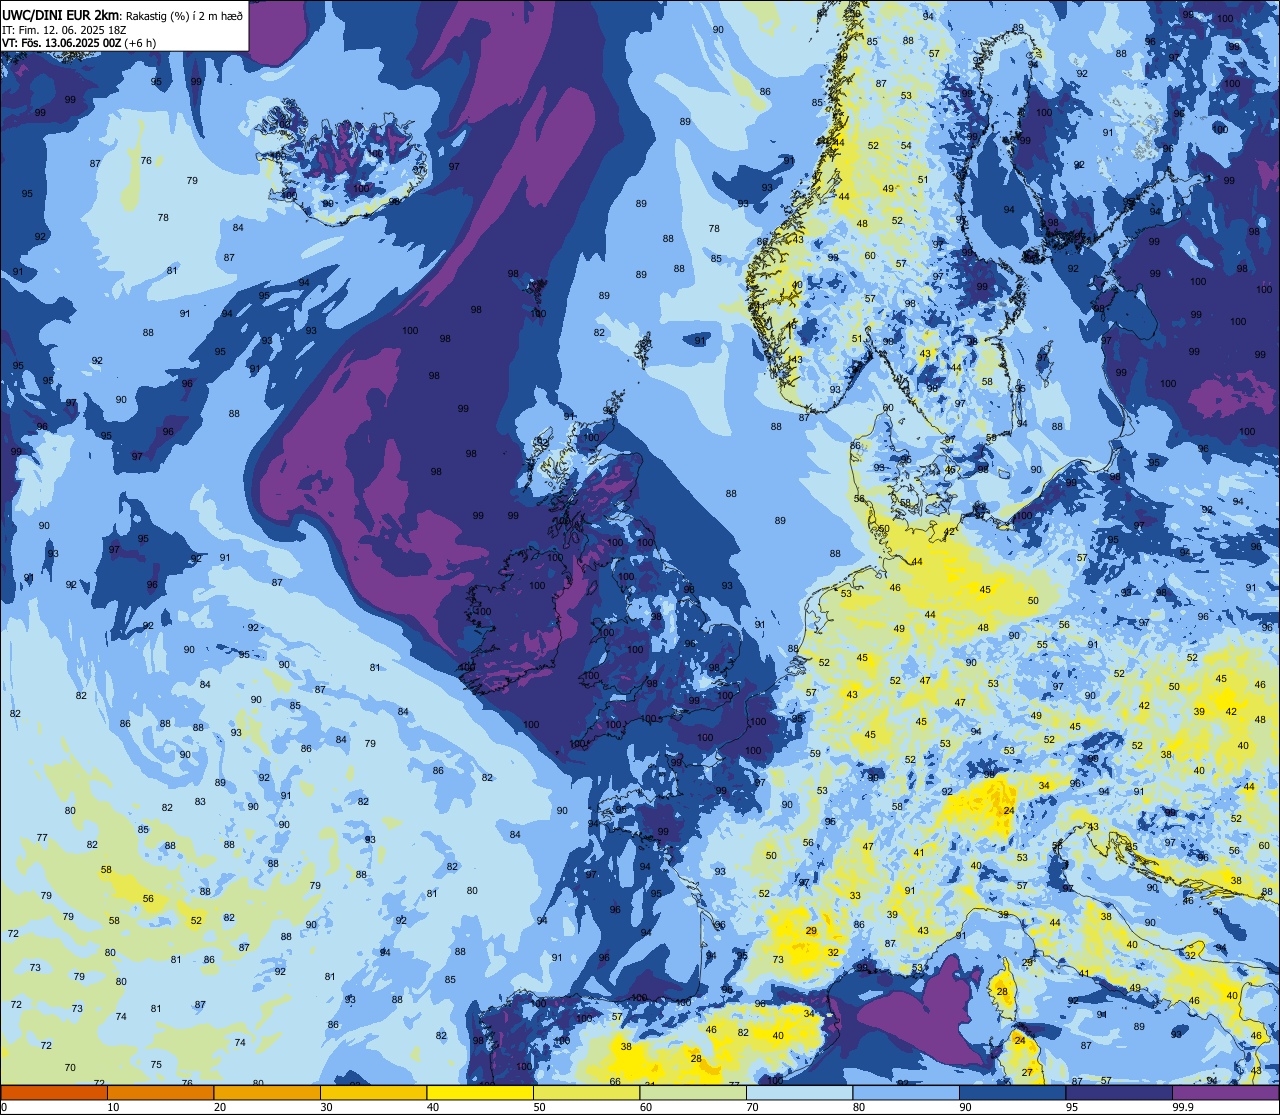Click the "10" tick label on the legend
Image resolution: width=1280 pixels, height=1115 pixels.
pos(113,1107)
